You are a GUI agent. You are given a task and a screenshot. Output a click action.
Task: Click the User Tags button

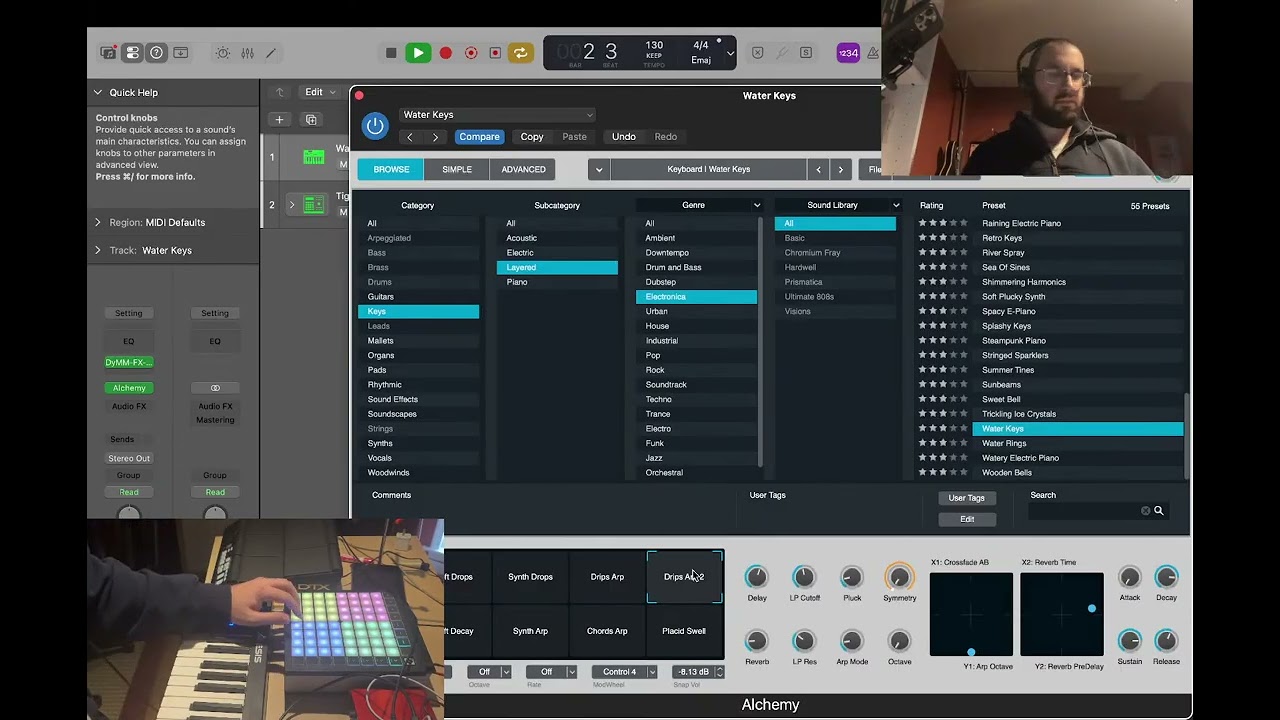(x=967, y=498)
